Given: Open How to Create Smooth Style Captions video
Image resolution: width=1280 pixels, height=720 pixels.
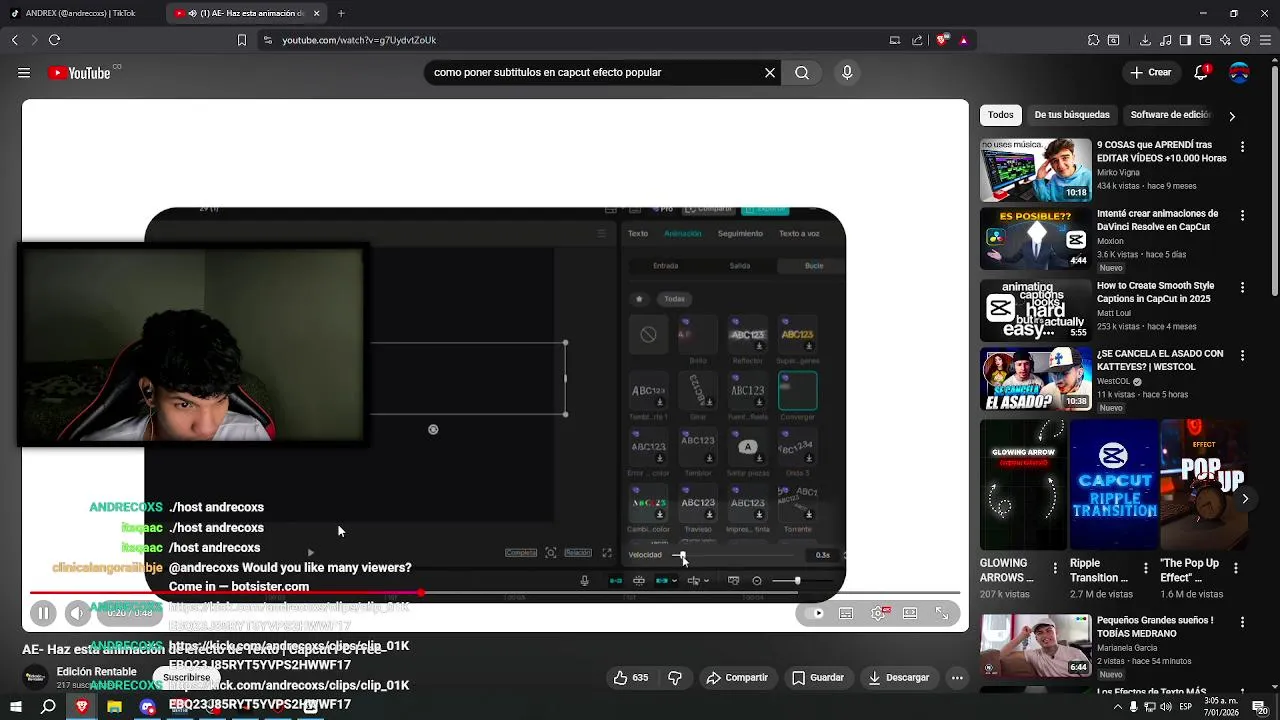Looking at the screenshot, I should pyautogui.click(x=1155, y=292).
